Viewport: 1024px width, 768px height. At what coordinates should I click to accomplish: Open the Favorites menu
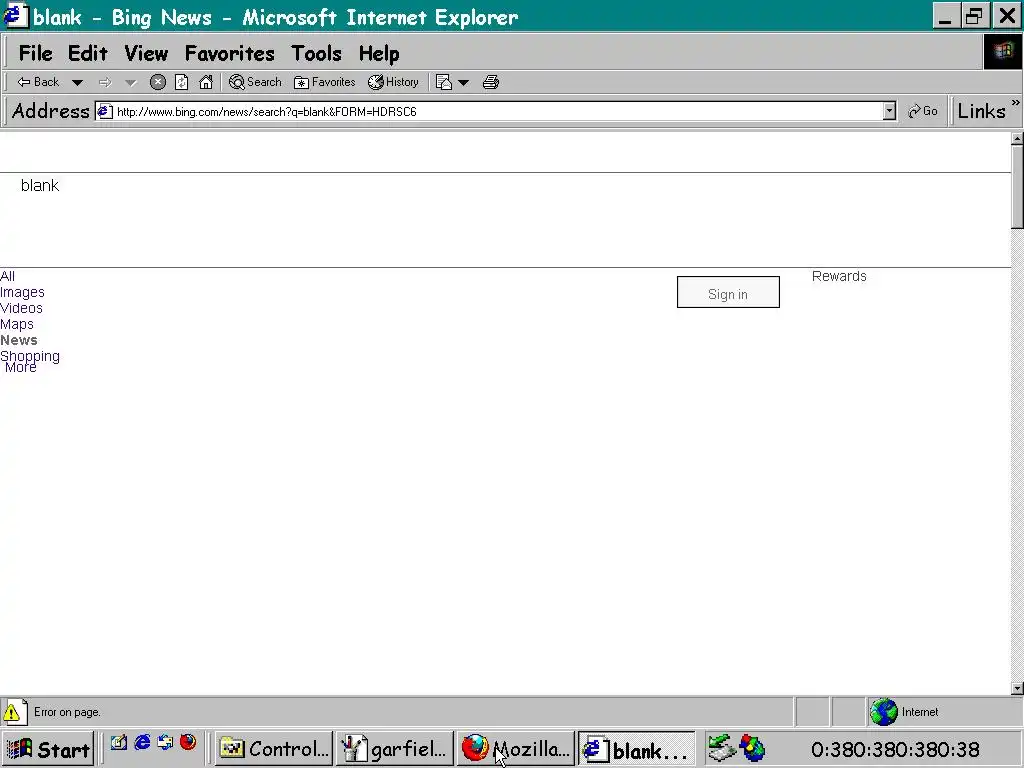[x=229, y=54]
